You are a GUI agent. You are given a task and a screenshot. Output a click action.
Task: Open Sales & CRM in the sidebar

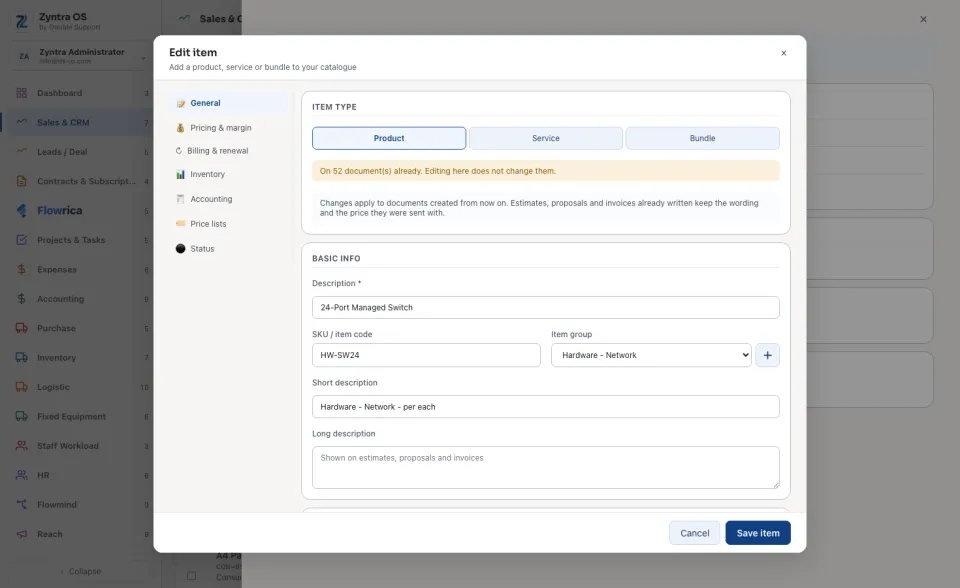click(77, 122)
